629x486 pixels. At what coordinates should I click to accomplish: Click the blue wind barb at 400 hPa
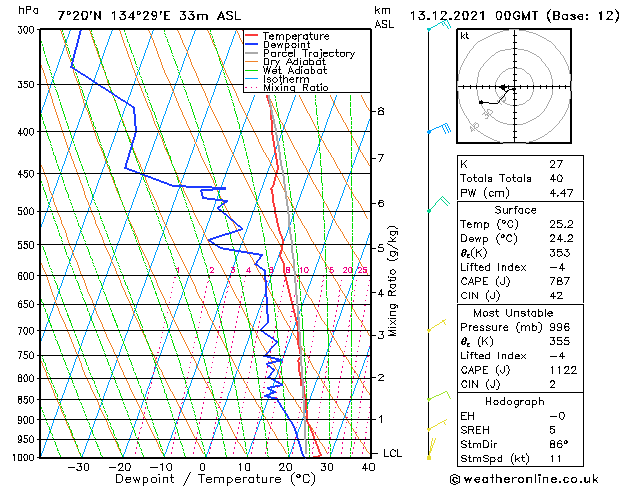pyautogui.click(x=439, y=129)
